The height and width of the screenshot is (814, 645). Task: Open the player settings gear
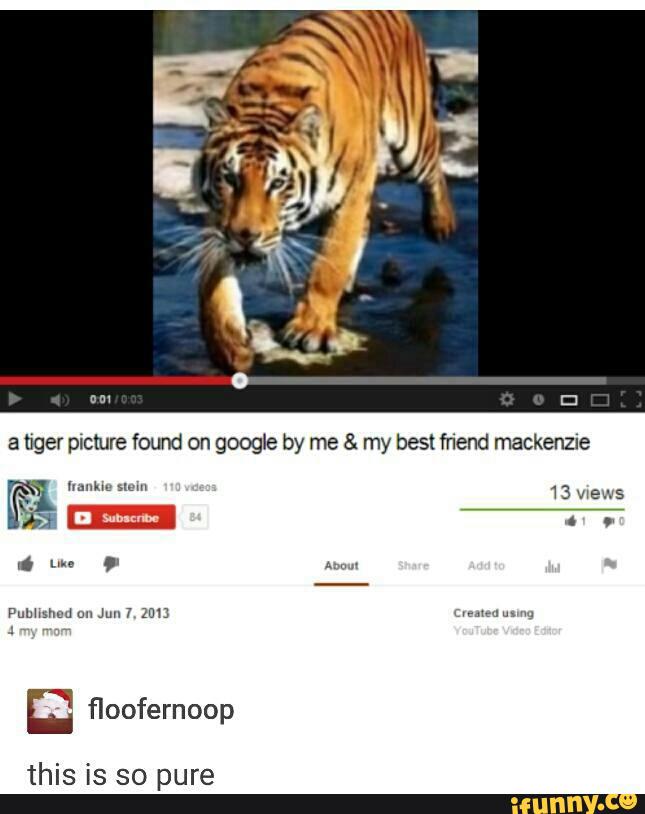click(x=507, y=399)
